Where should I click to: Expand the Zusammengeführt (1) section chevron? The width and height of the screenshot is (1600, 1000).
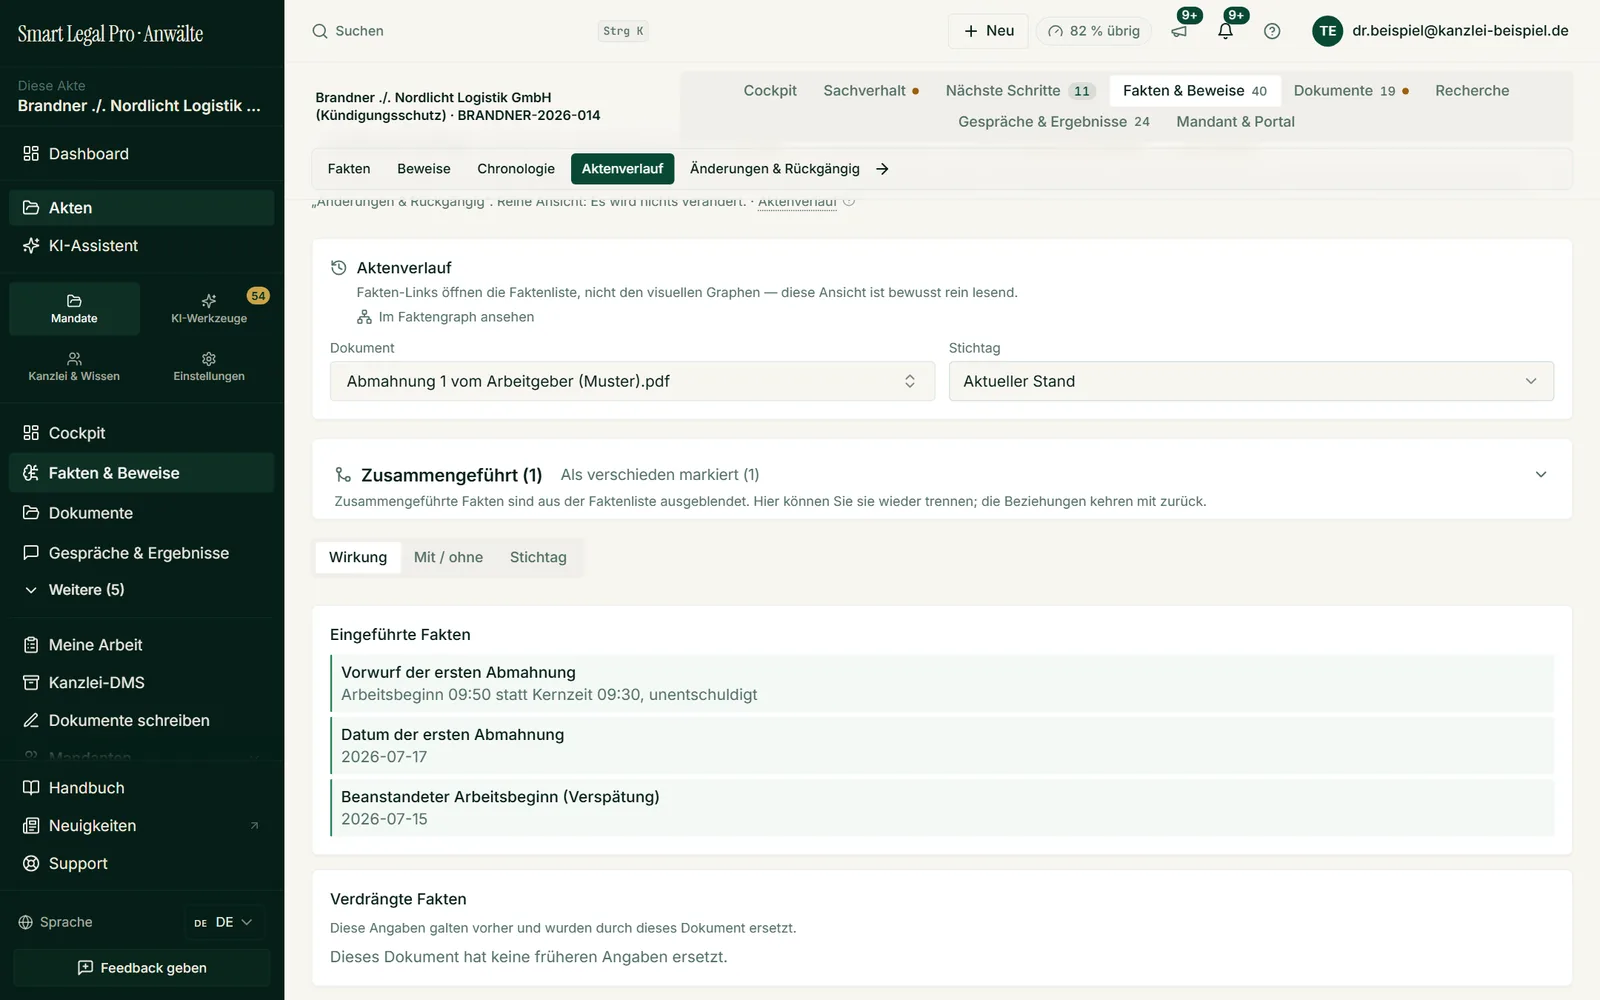1541,475
